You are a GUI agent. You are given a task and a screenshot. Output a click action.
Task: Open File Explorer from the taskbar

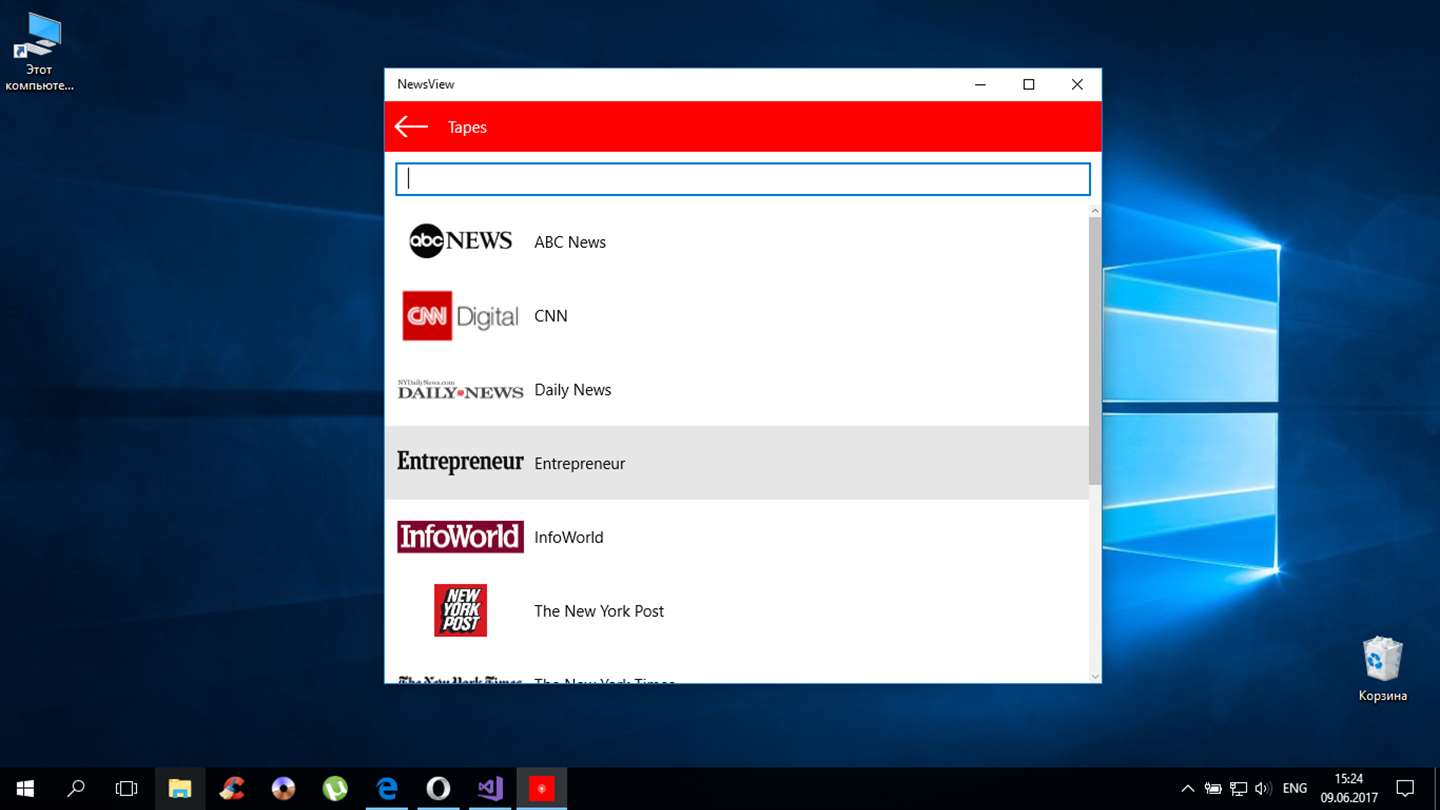point(180,789)
